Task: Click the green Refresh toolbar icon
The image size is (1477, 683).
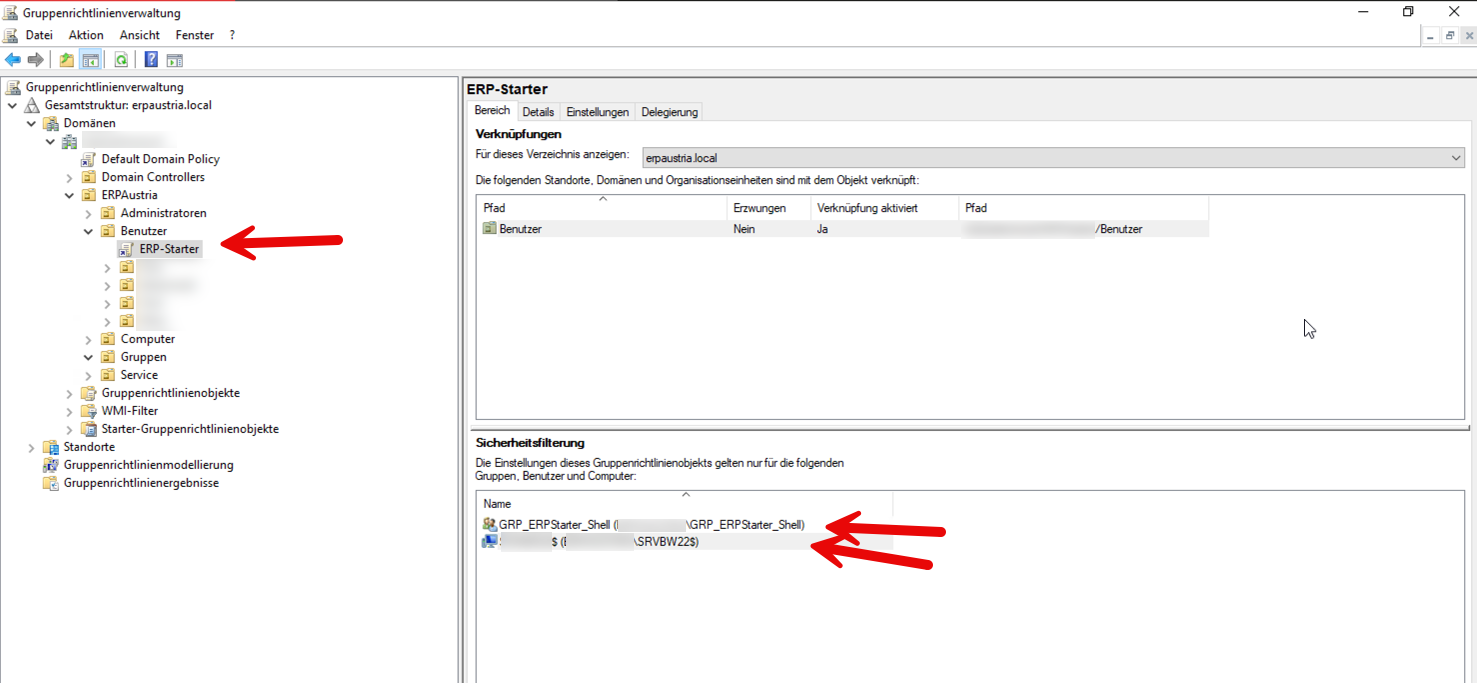Action: pyautogui.click(x=121, y=60)
